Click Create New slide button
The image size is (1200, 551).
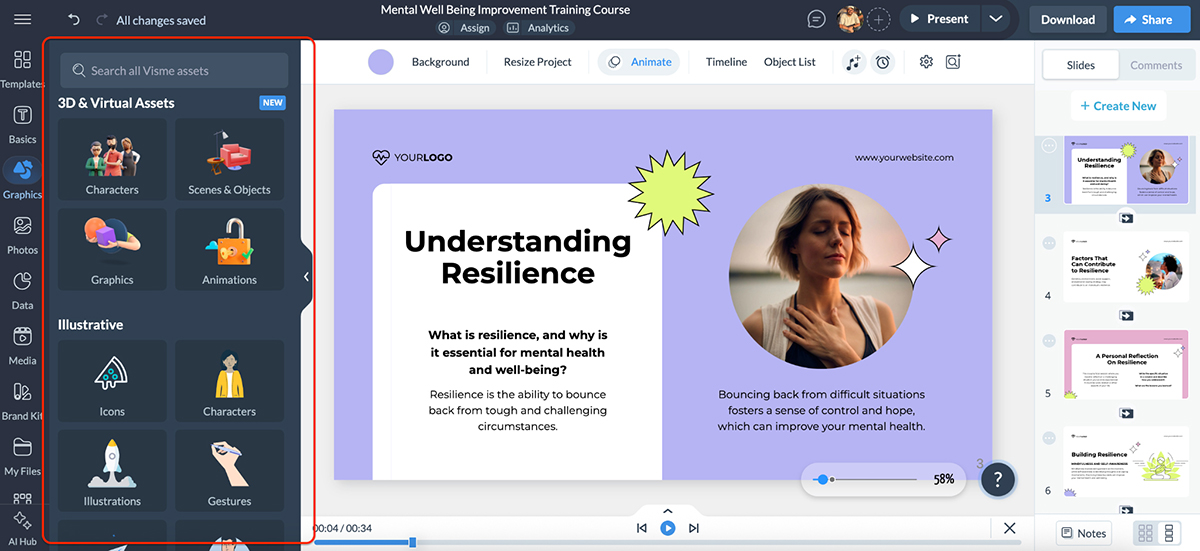click(1118, 106)
